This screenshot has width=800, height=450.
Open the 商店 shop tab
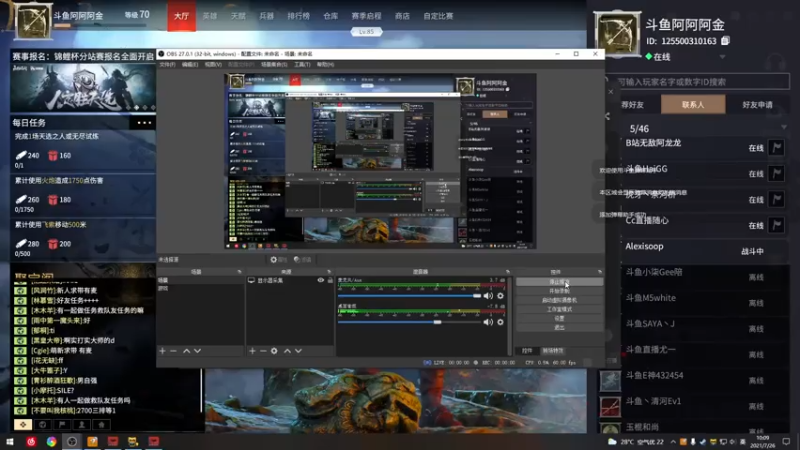coord(402,16)
